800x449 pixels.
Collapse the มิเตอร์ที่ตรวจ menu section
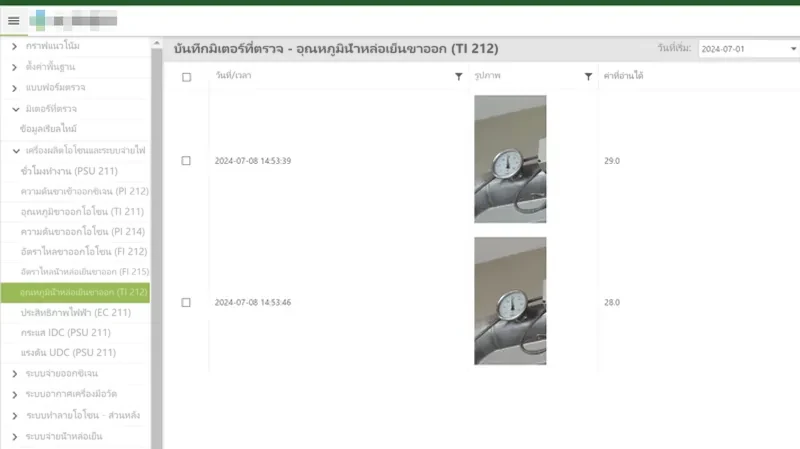click(x=16, y=109)
